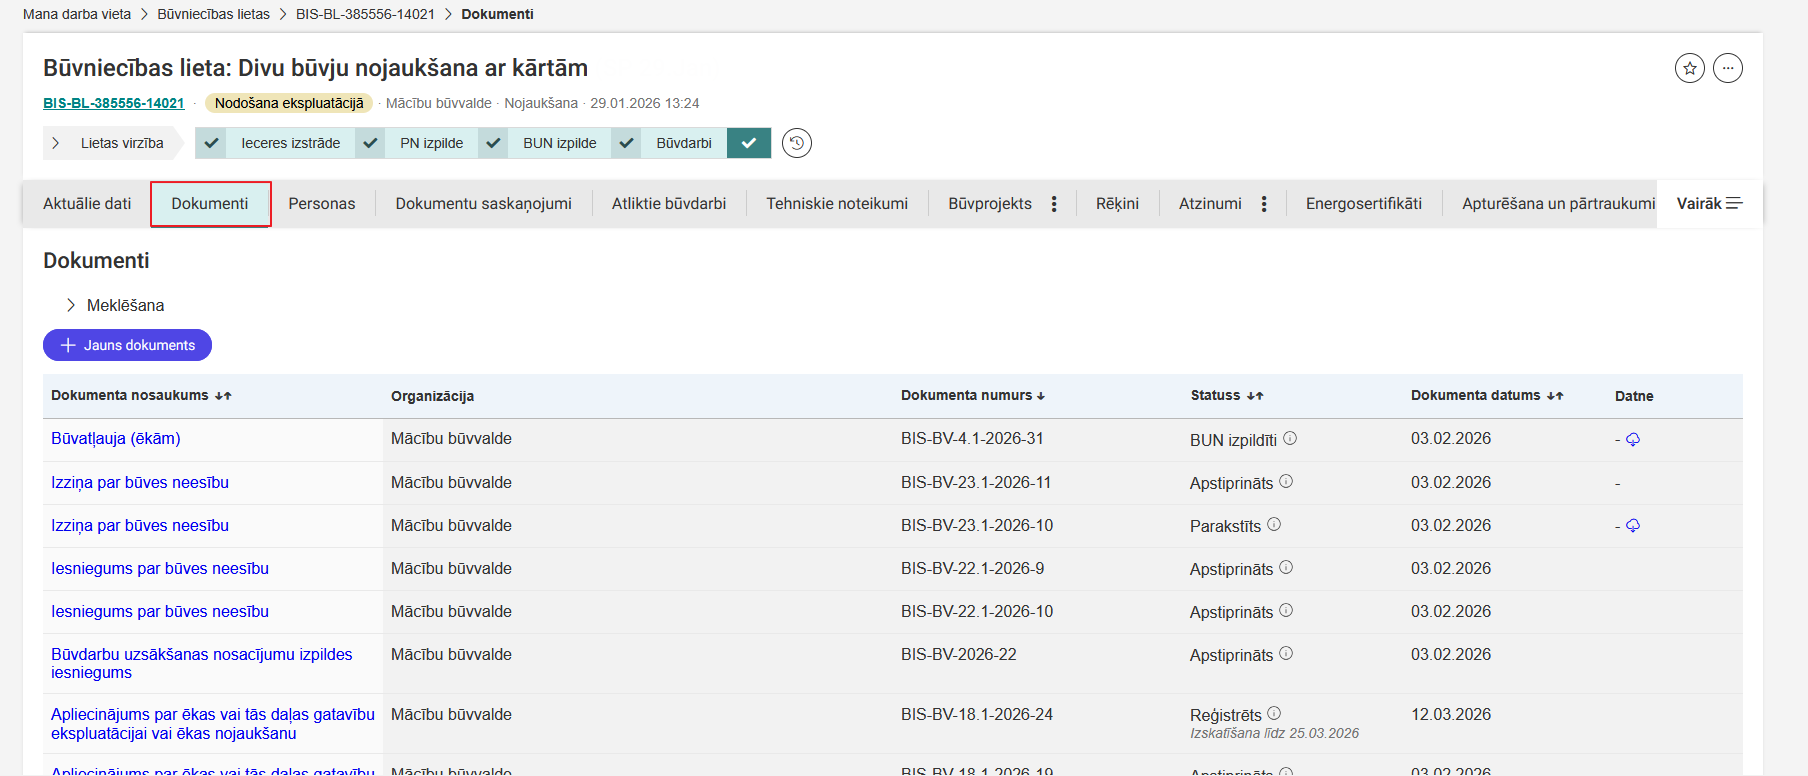This screenshot has width=1808, height=776.
Task: Sort by Statuss column
Action: [x=1227, y=395]
